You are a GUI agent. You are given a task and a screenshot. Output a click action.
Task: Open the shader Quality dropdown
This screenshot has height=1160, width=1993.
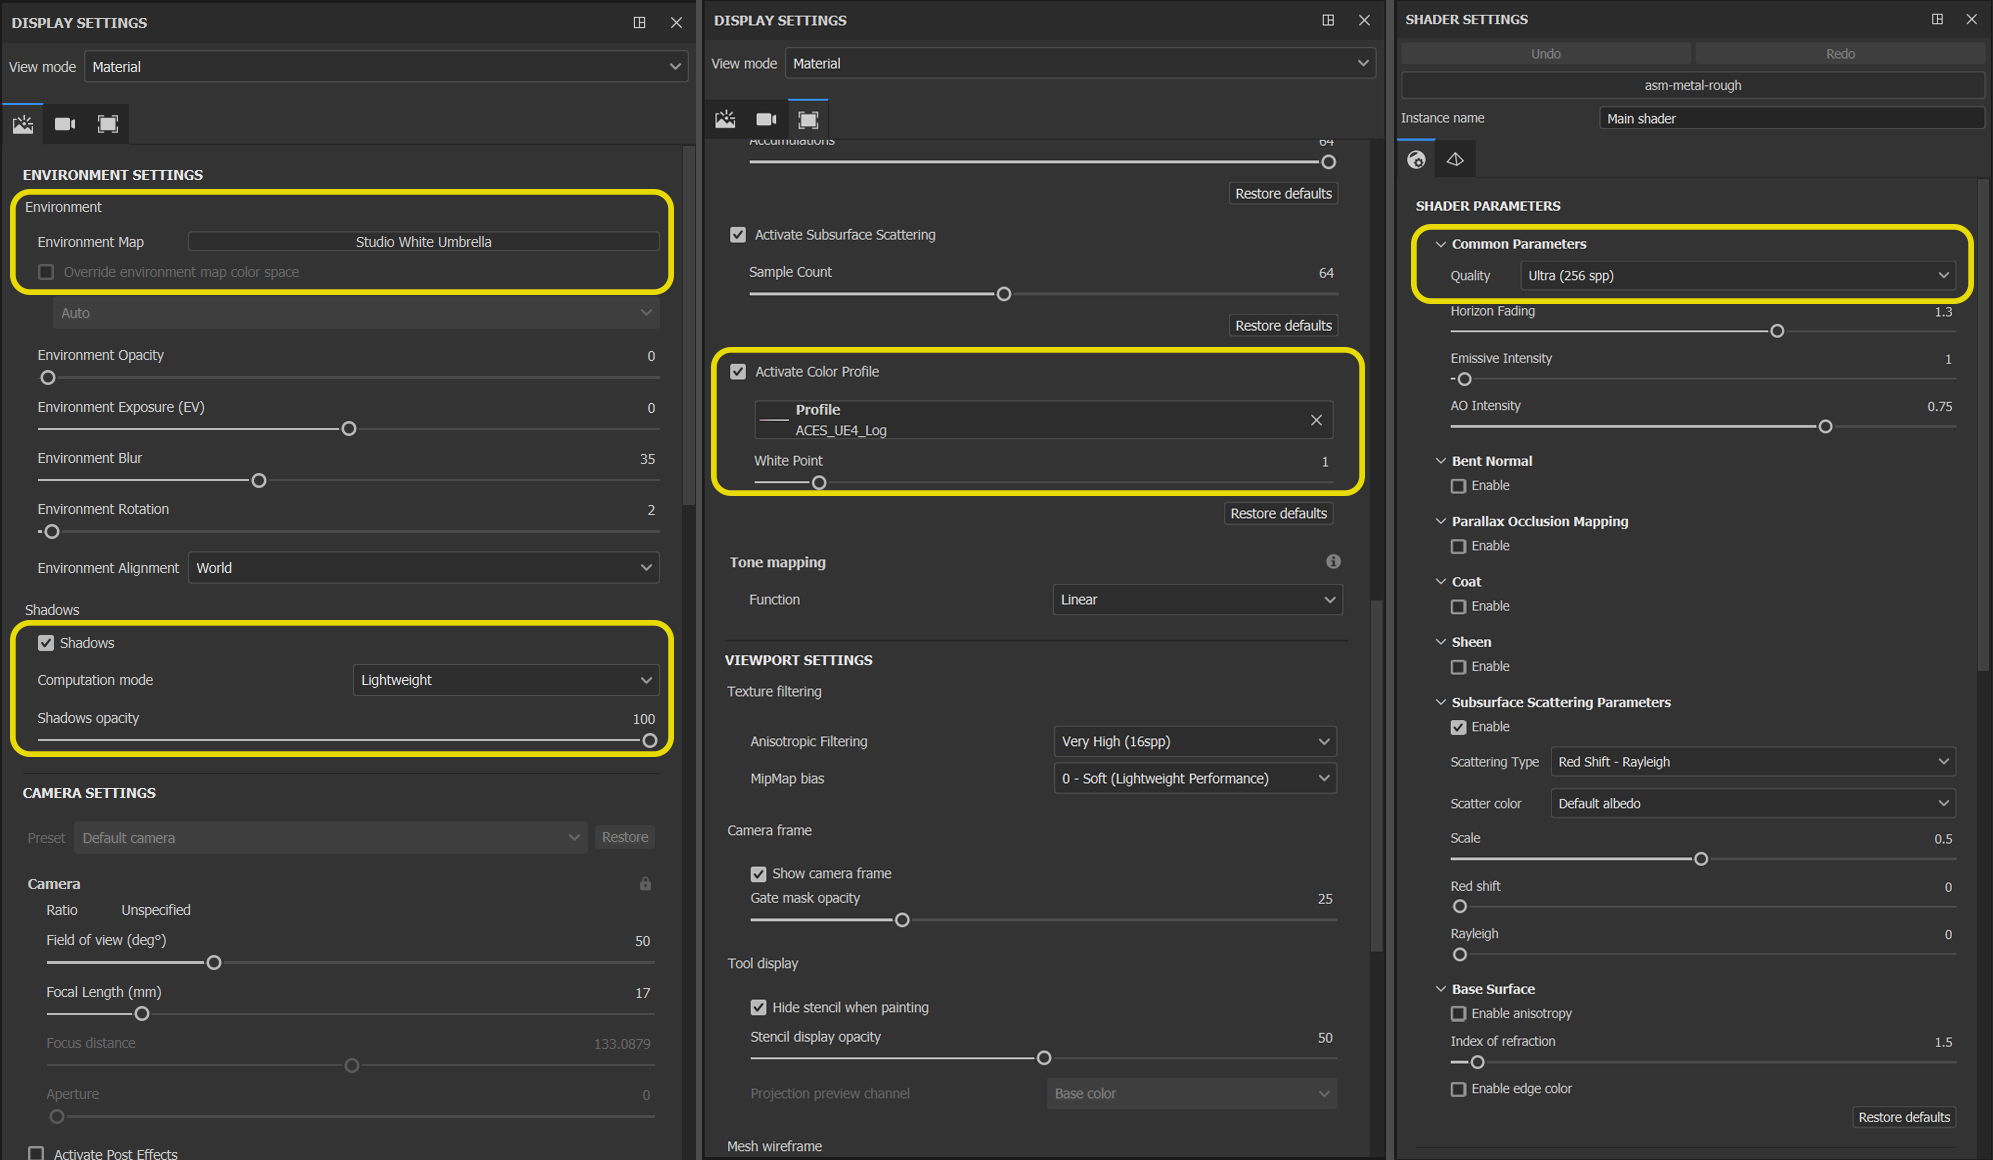coord(1737,276)
